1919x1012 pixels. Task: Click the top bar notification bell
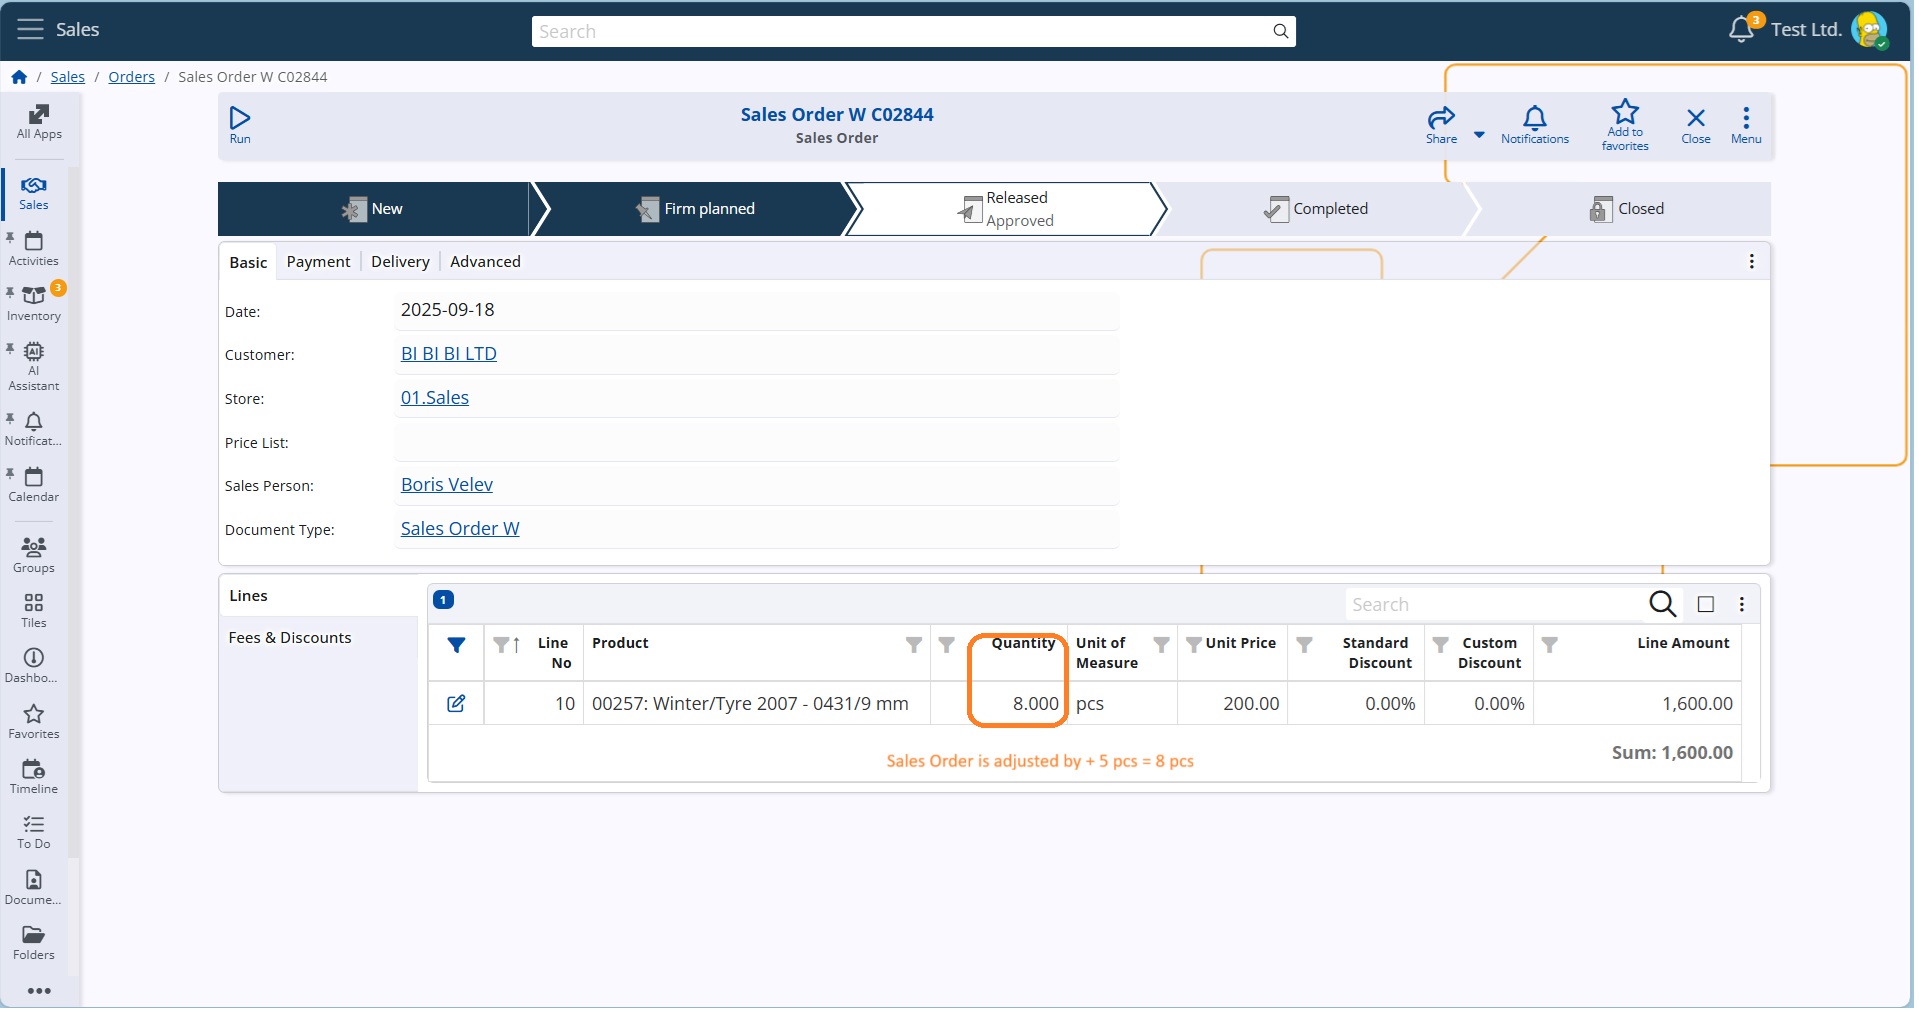(1741, 29)
